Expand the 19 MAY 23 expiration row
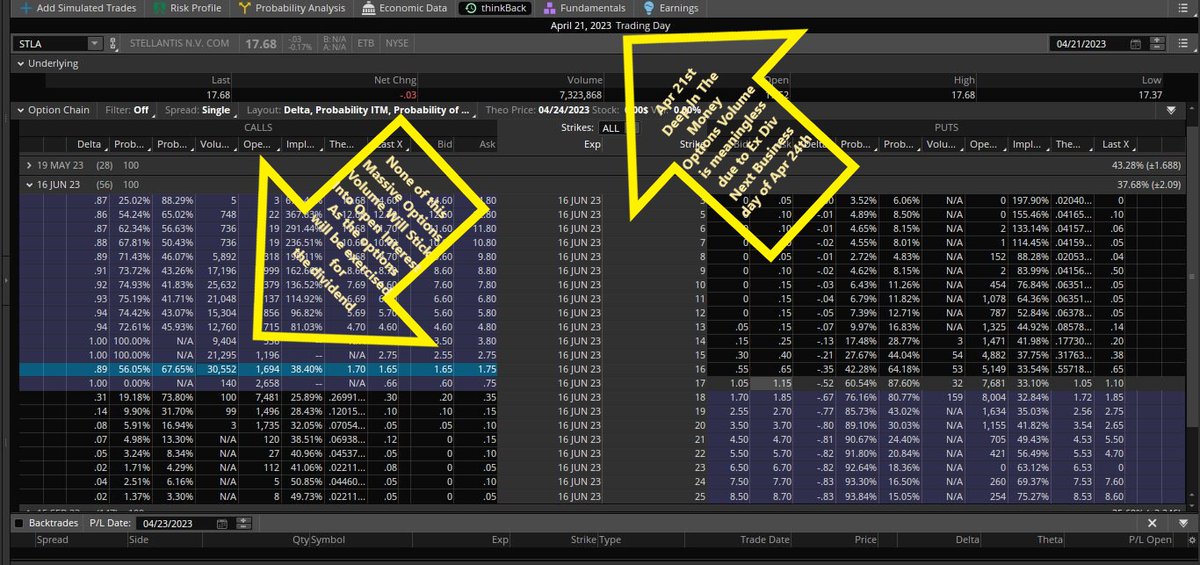Image resolution: width=1200 pixels, height=565 pixels. click(x=29, y=164)
